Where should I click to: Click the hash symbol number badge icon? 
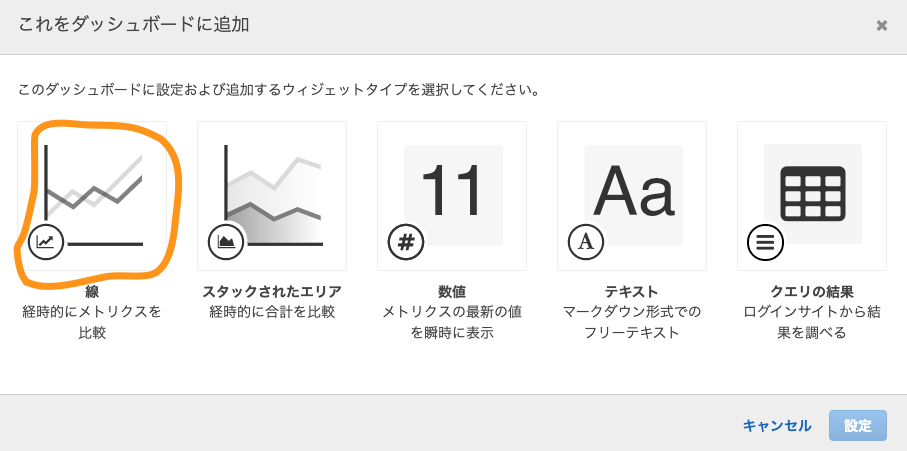point(405,242)
